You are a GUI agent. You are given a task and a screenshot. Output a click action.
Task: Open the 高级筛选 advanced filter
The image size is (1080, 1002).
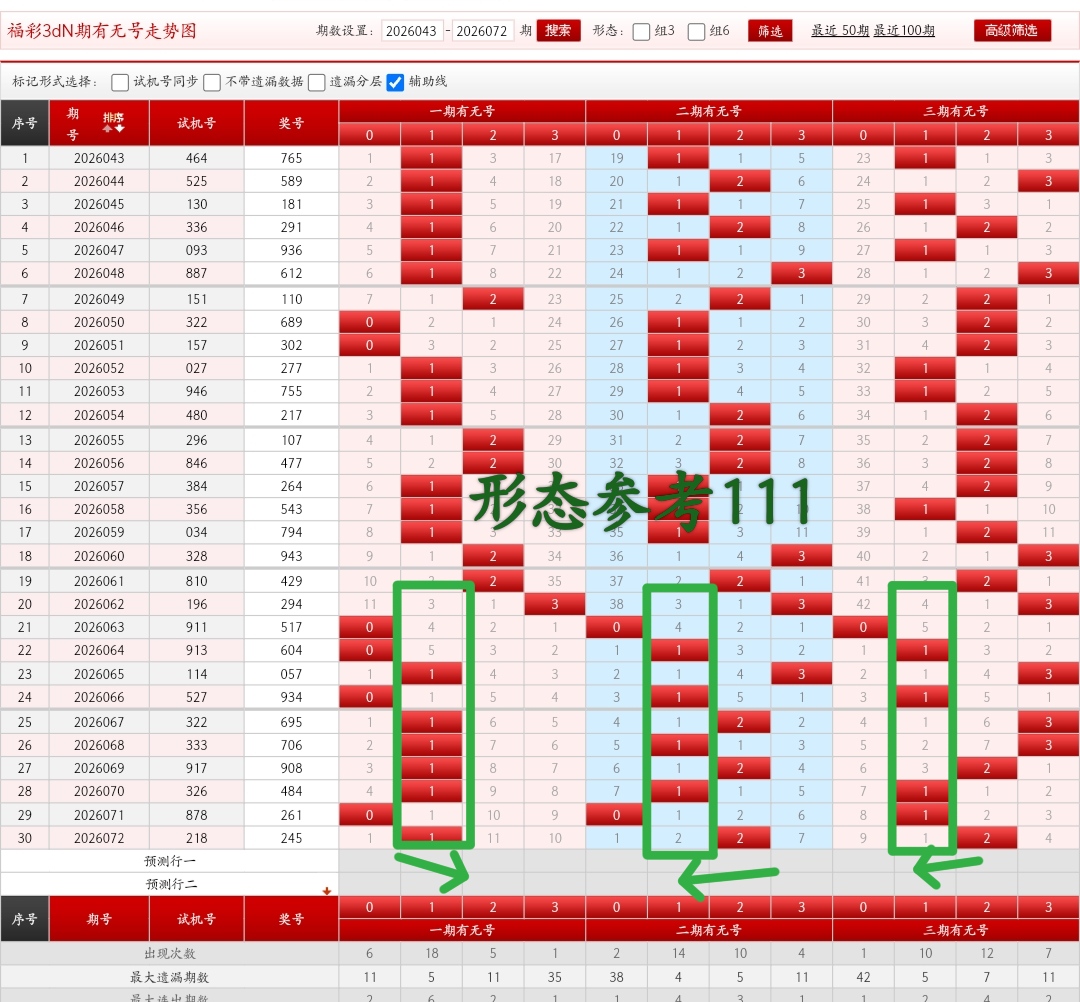pyautogui.click(x=1011, y=31)
